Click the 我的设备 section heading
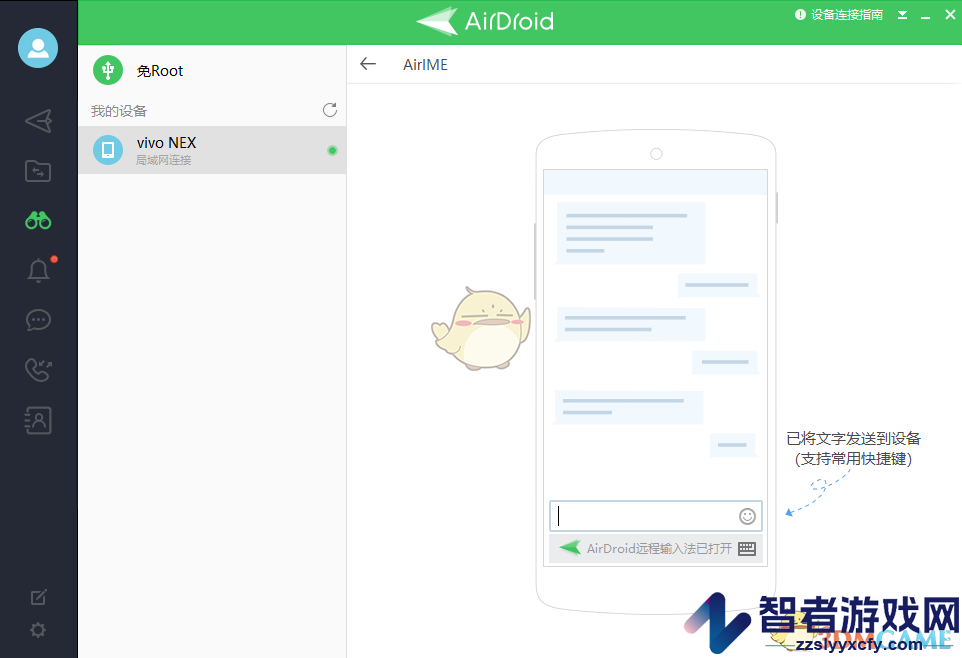Image resolution: width=962 pixels, height=658 pixels. click(119, 111)
